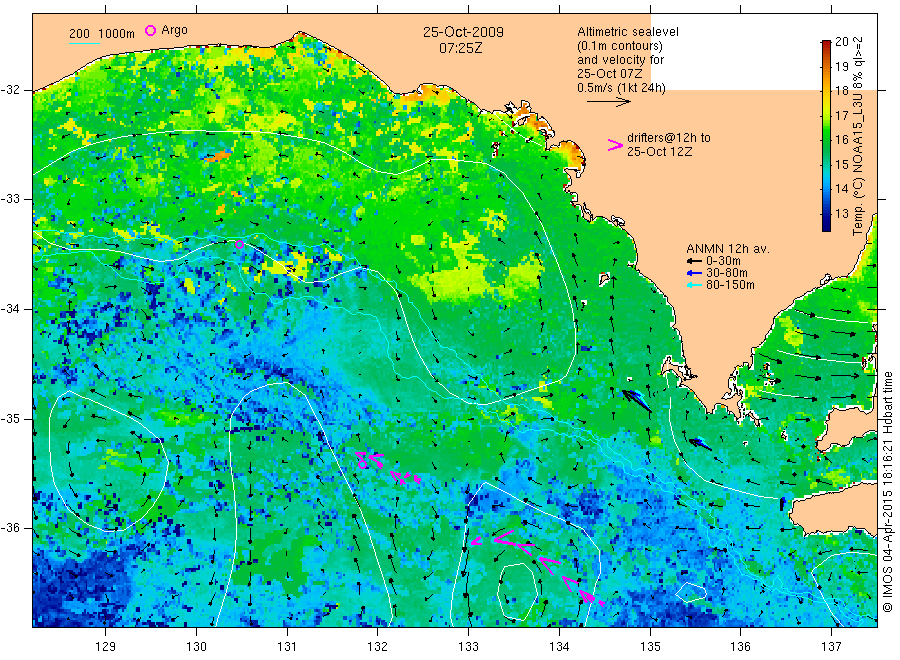900x660 pixels.
Task: Click the magenta Argo circle in legend
Action: [x=150, y=30]
